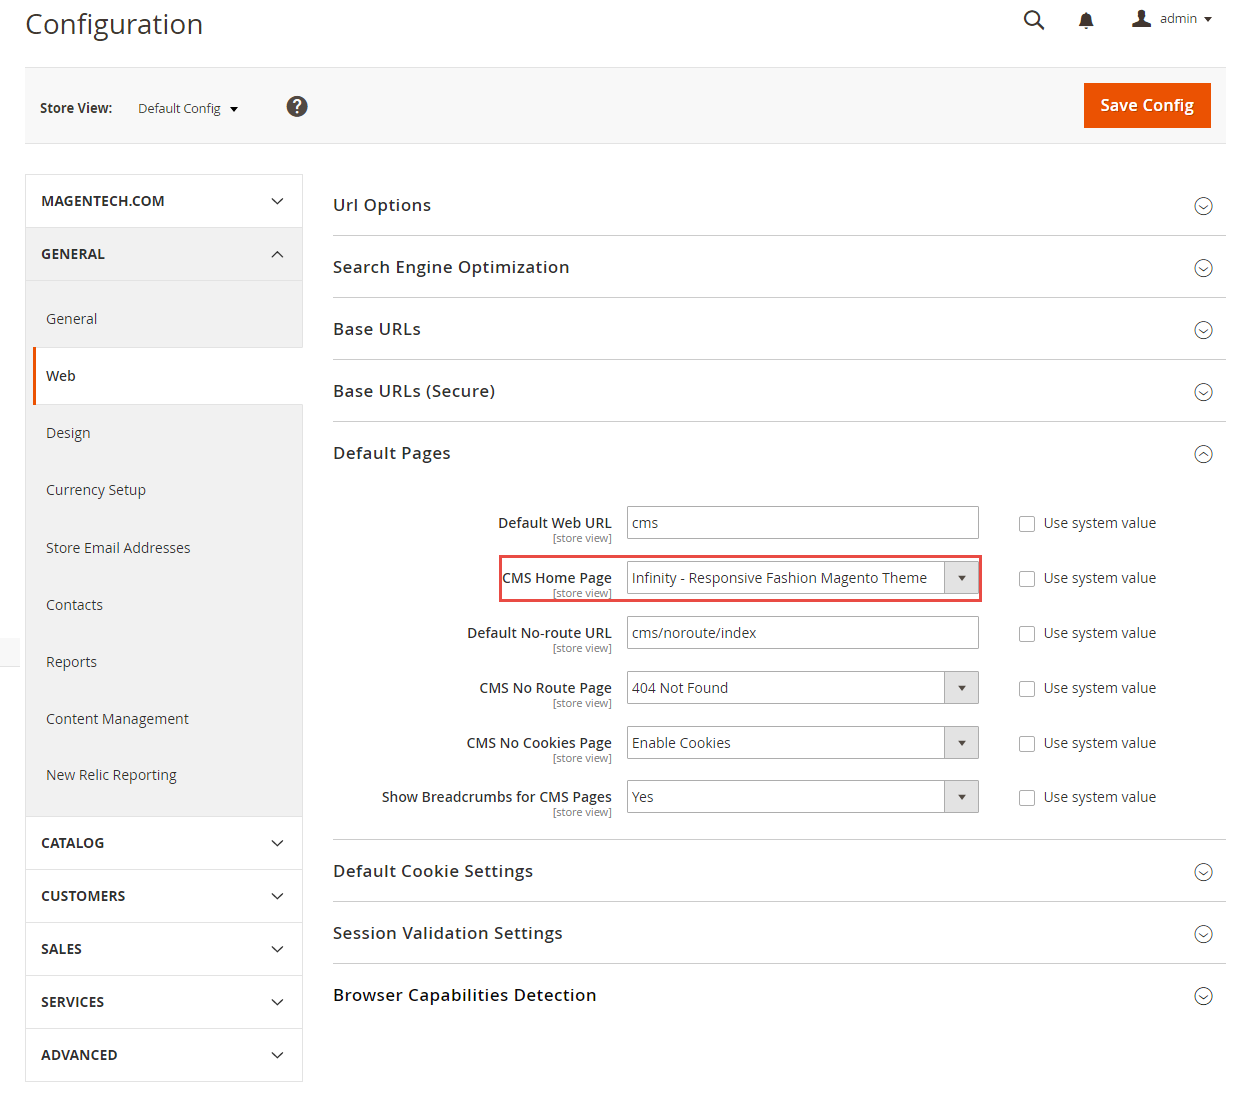
Task: Tick Use system value for CMS No Route Page
Action: coord(1027,689)
